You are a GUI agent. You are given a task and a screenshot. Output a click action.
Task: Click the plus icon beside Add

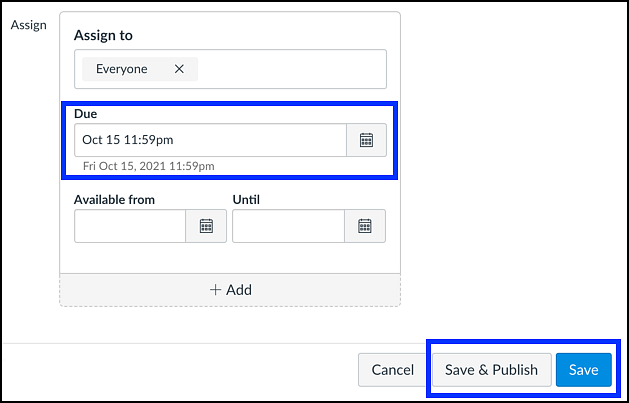click(x=215, y=289)
